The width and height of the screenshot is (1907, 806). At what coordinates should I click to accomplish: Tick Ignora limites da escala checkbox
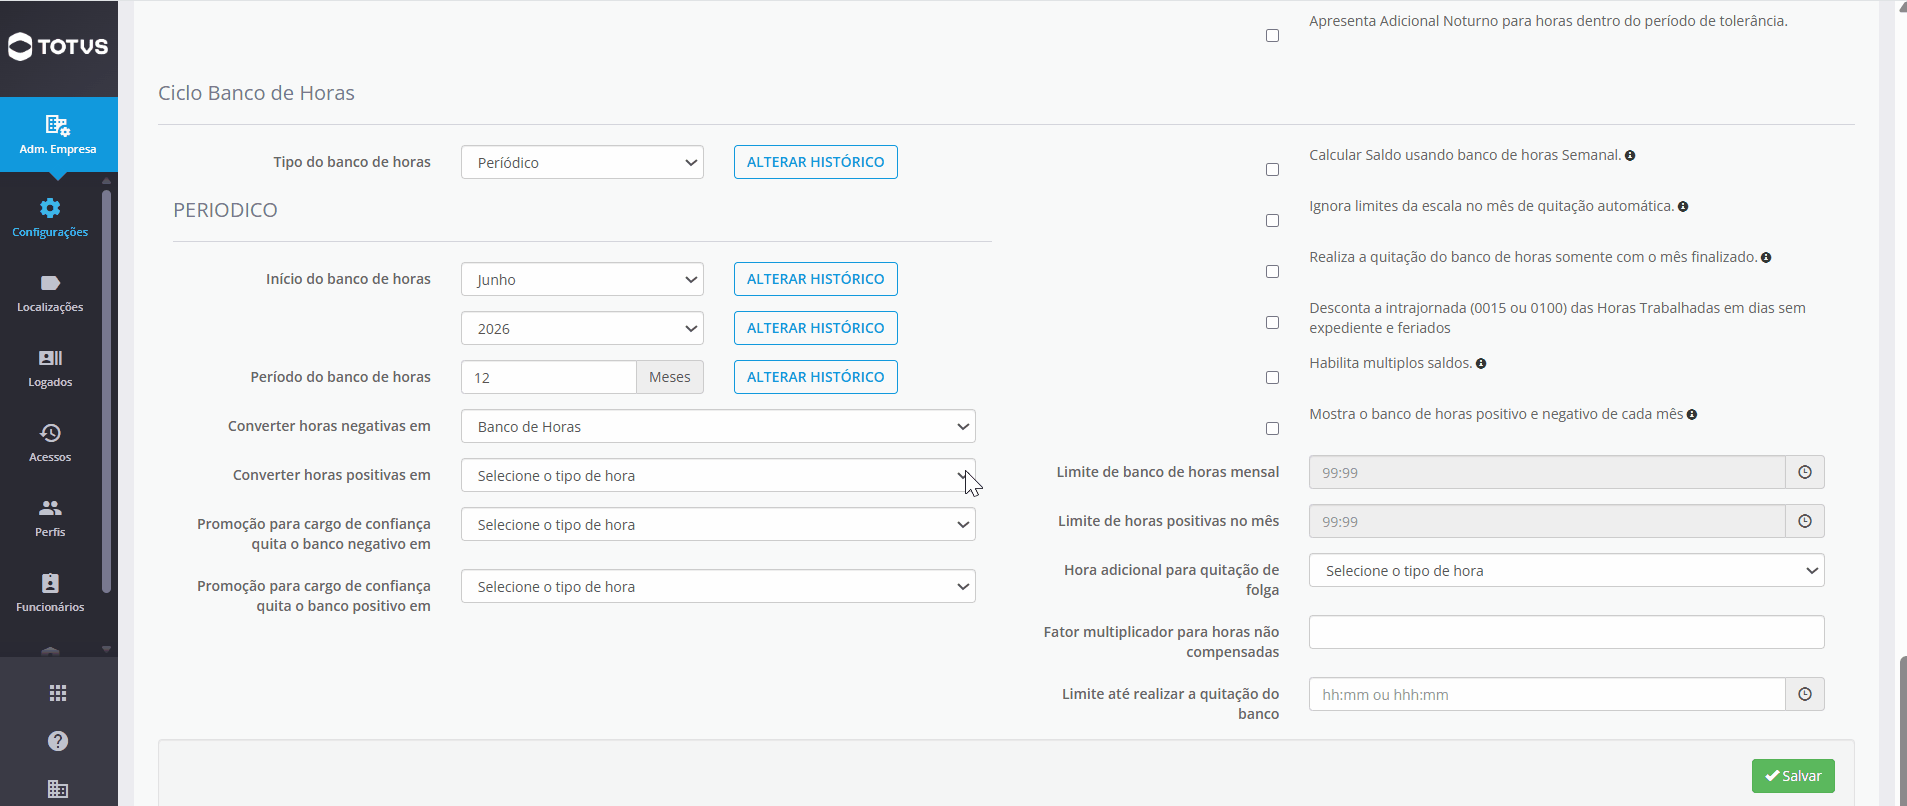click(x=1272, y=220)
